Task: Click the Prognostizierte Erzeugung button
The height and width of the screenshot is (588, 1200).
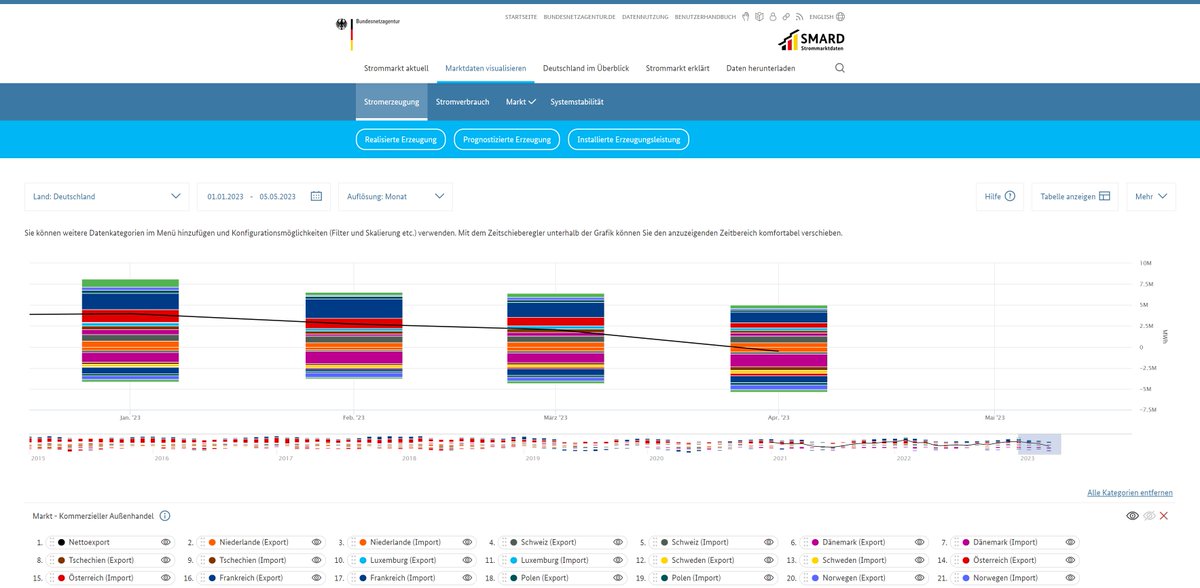Action: [507, 140]
